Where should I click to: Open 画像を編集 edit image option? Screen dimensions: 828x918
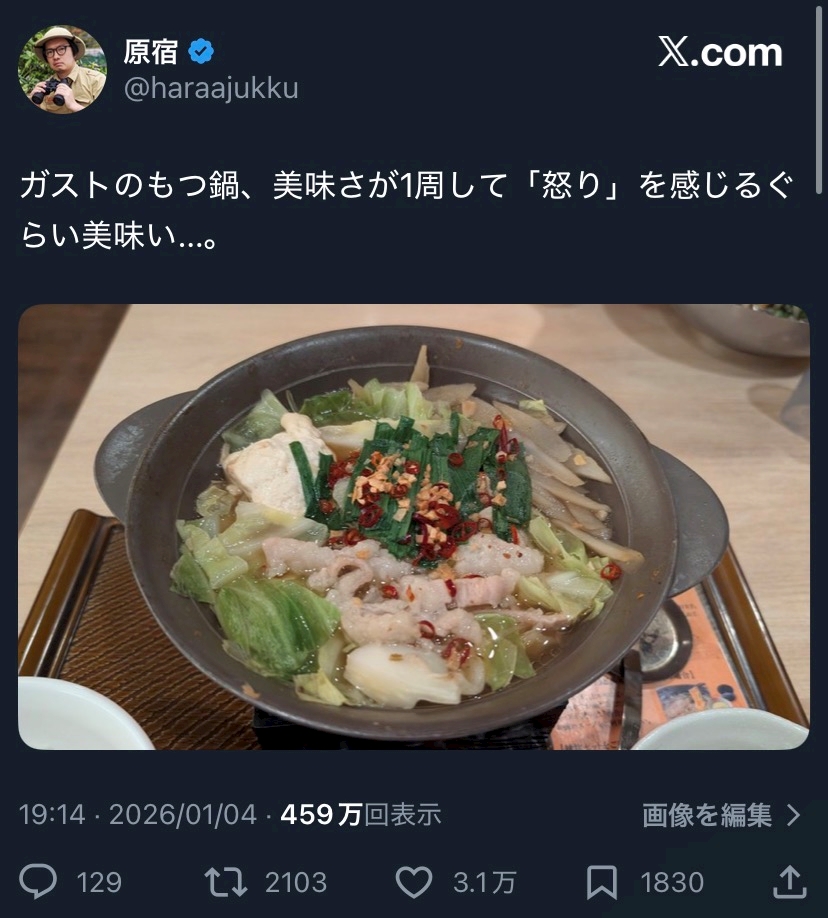point(707,815)
